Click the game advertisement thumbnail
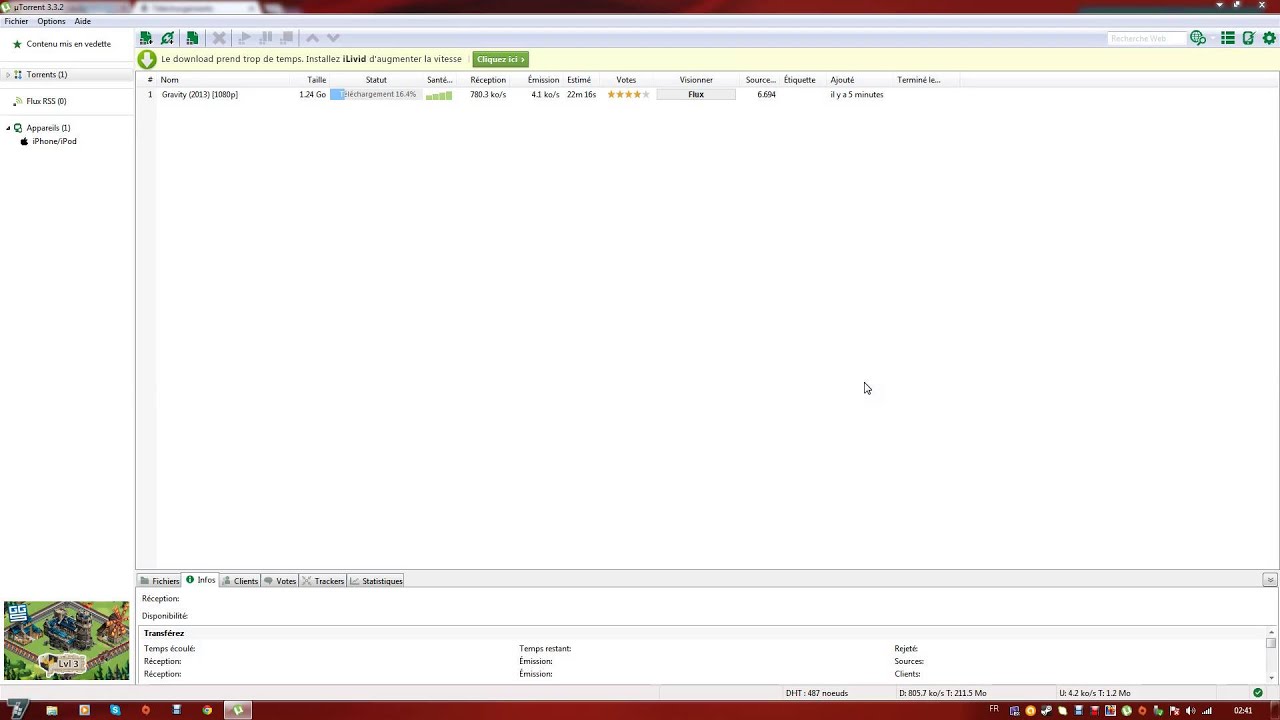The height and width of the screenshot is (720, 1280). pos(67,641)
